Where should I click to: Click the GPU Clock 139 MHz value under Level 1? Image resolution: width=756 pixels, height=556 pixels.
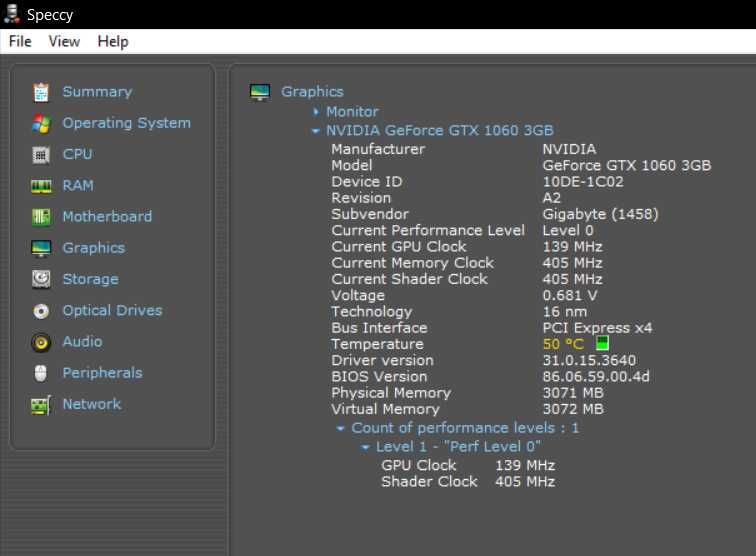tap(525, 465)
